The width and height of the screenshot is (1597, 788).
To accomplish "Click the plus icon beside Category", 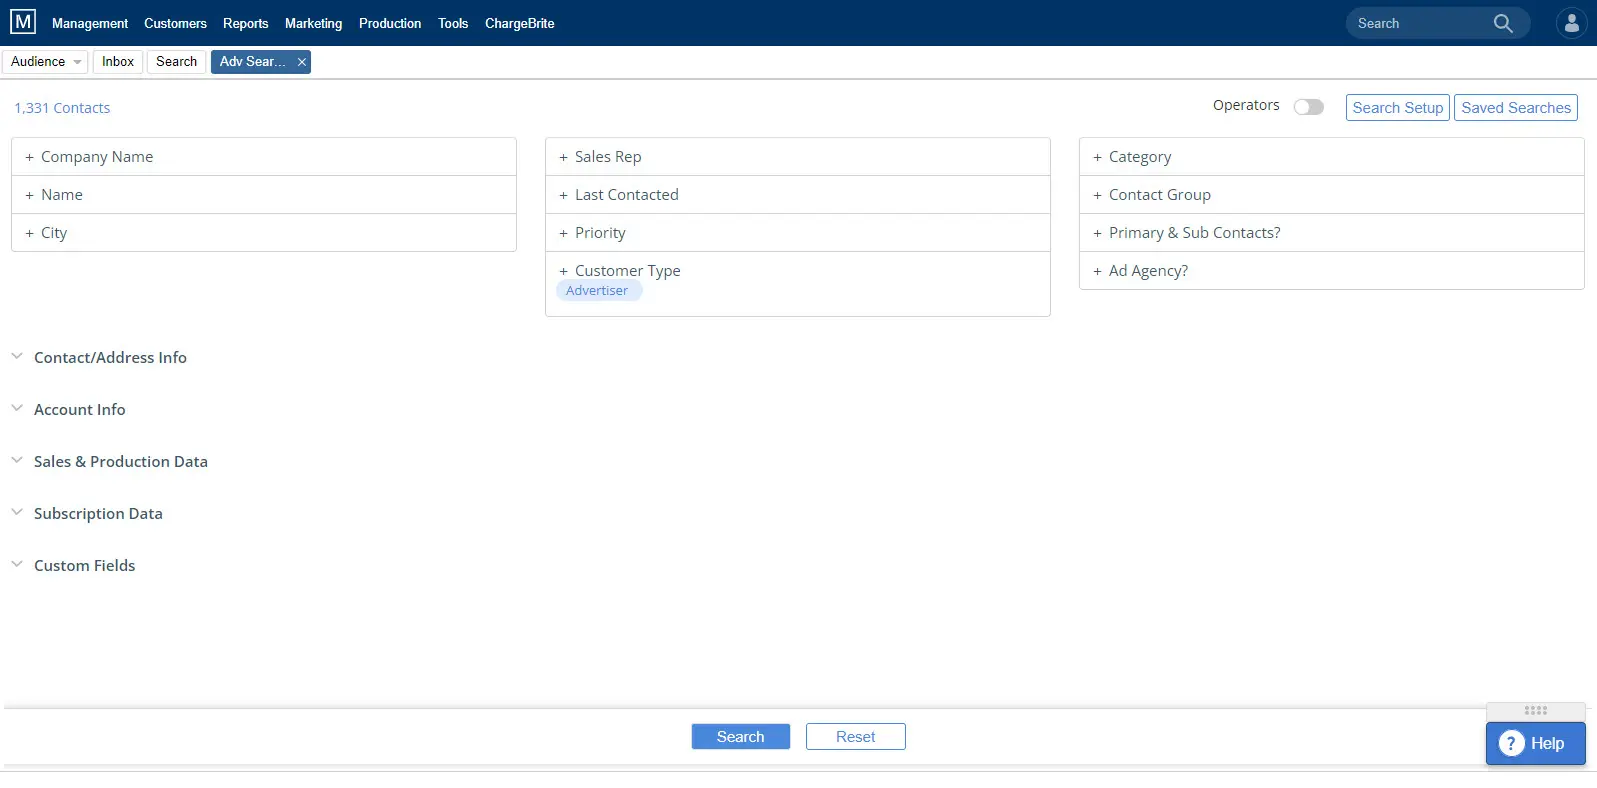I will pyautogui.click(x=1097, y=157).
